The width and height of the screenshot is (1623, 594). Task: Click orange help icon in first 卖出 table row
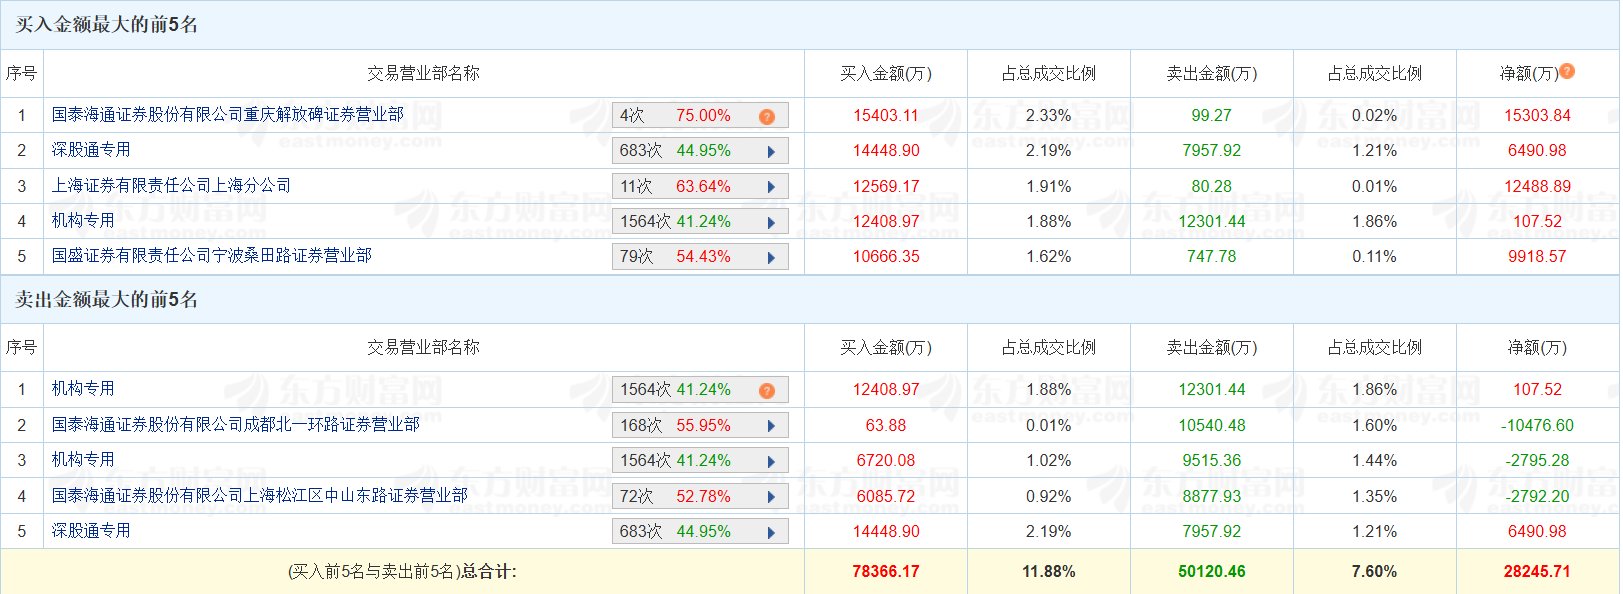point(767,391)
